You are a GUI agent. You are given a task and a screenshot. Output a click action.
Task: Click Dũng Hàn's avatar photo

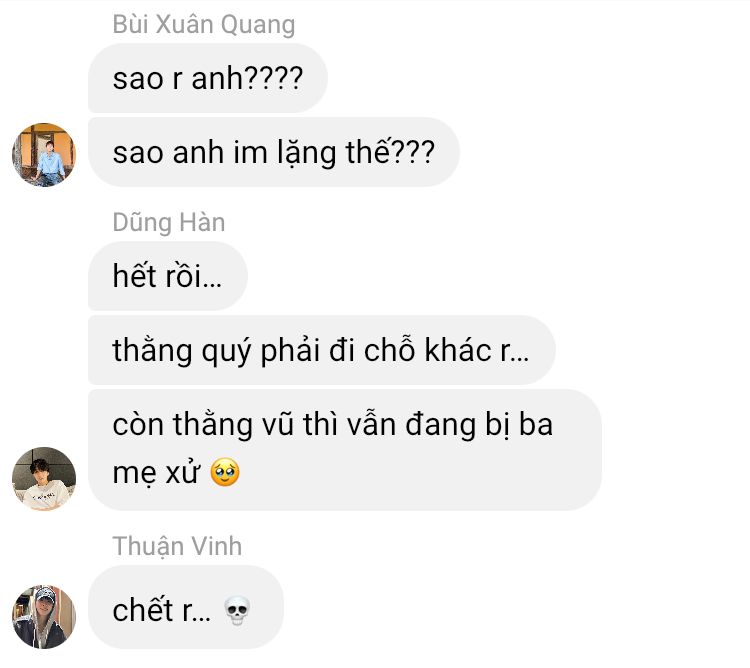[x=44, y=479]
